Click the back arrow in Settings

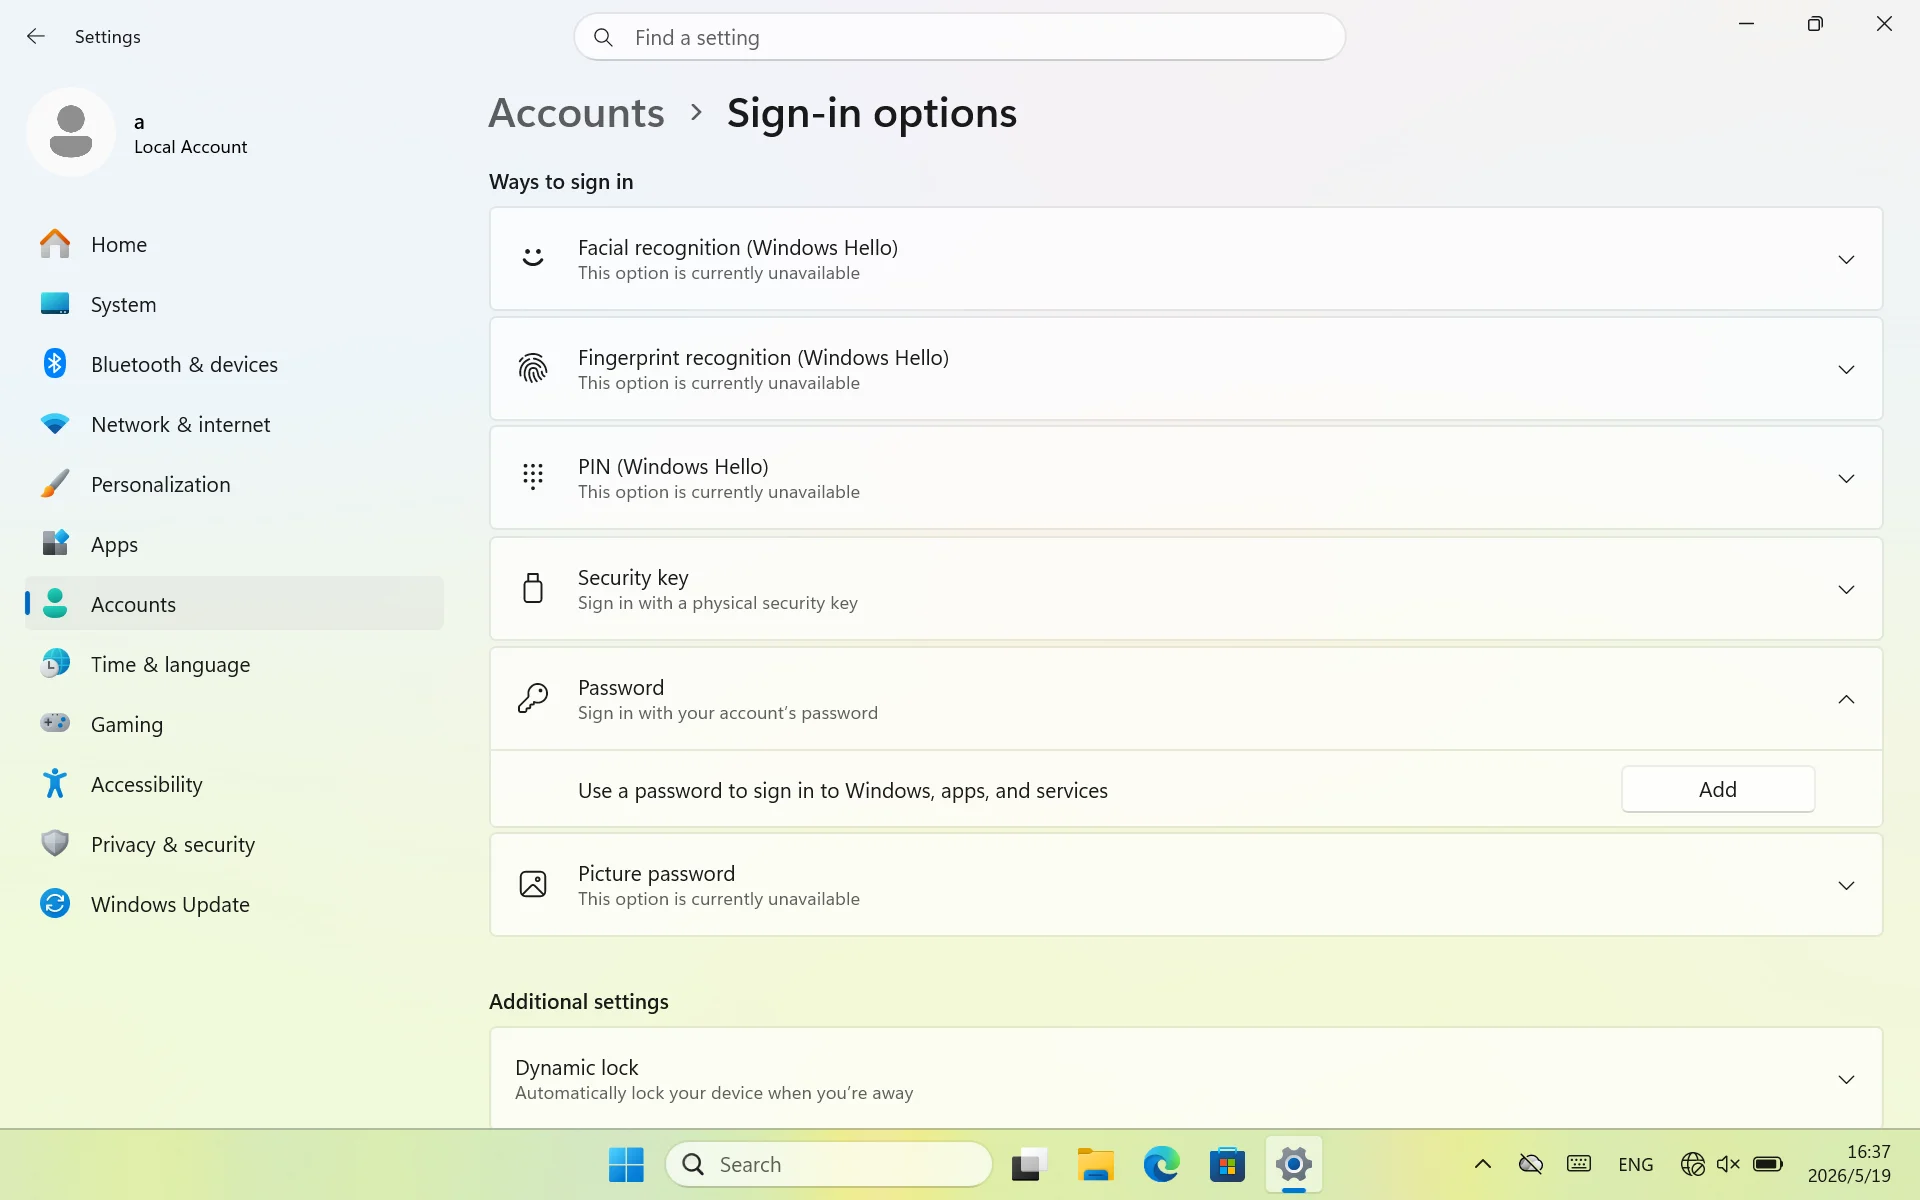tap(36, 37)
